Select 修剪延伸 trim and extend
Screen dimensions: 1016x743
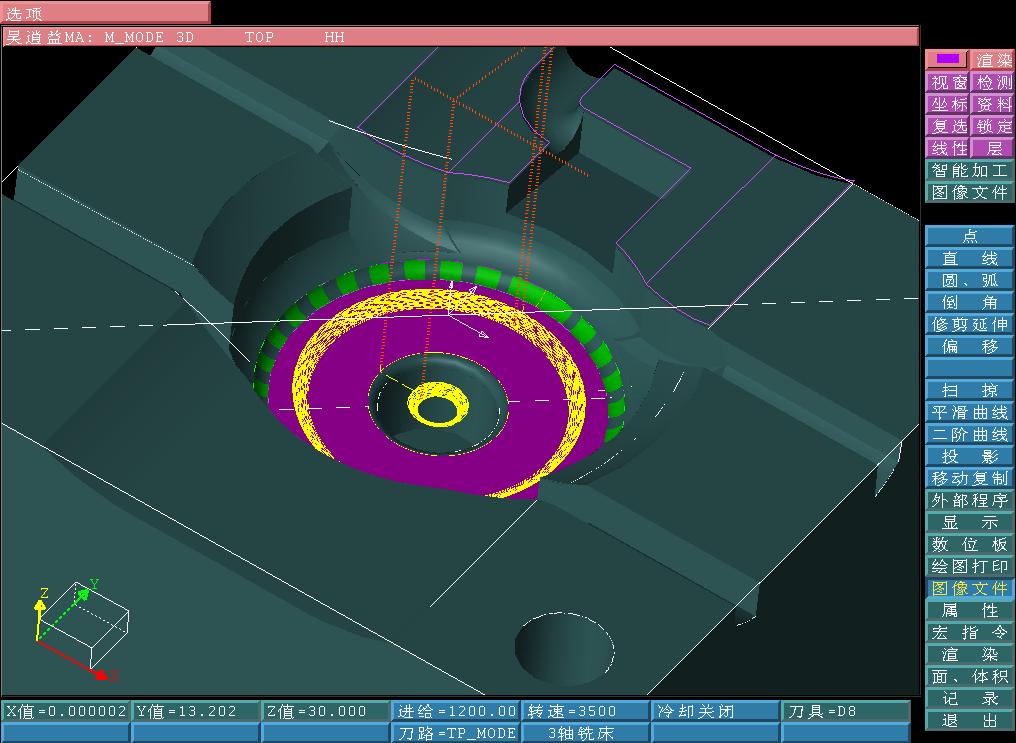click(970, 324)
